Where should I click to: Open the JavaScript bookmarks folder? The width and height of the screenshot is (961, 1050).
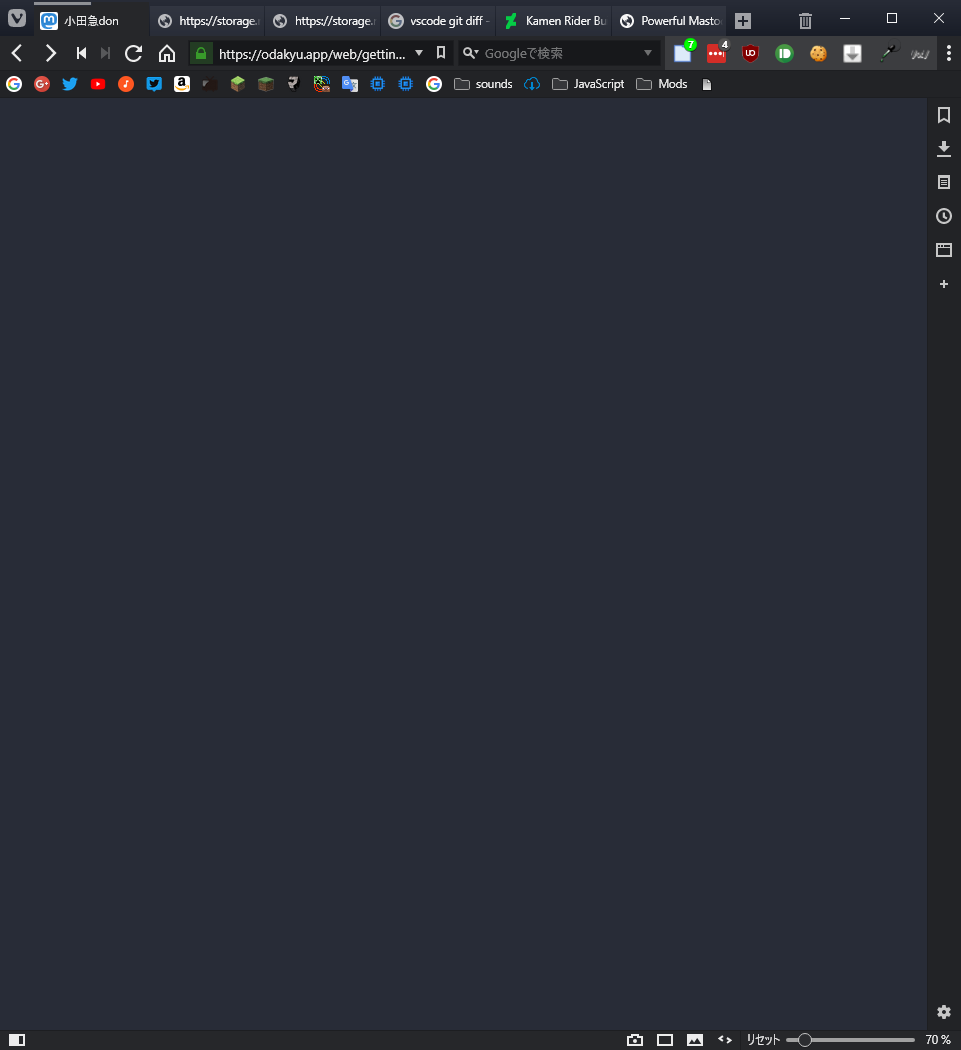[588, 84]
